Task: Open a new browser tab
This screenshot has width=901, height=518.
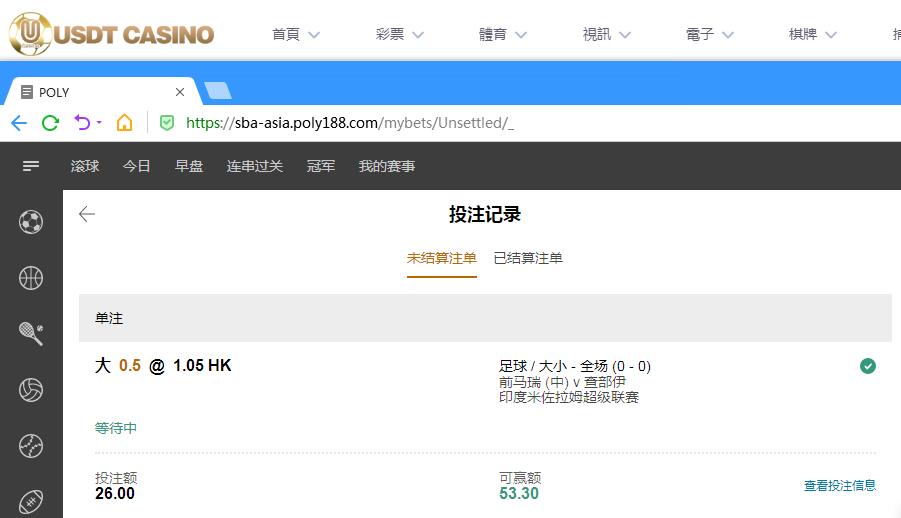Action: 218,91
